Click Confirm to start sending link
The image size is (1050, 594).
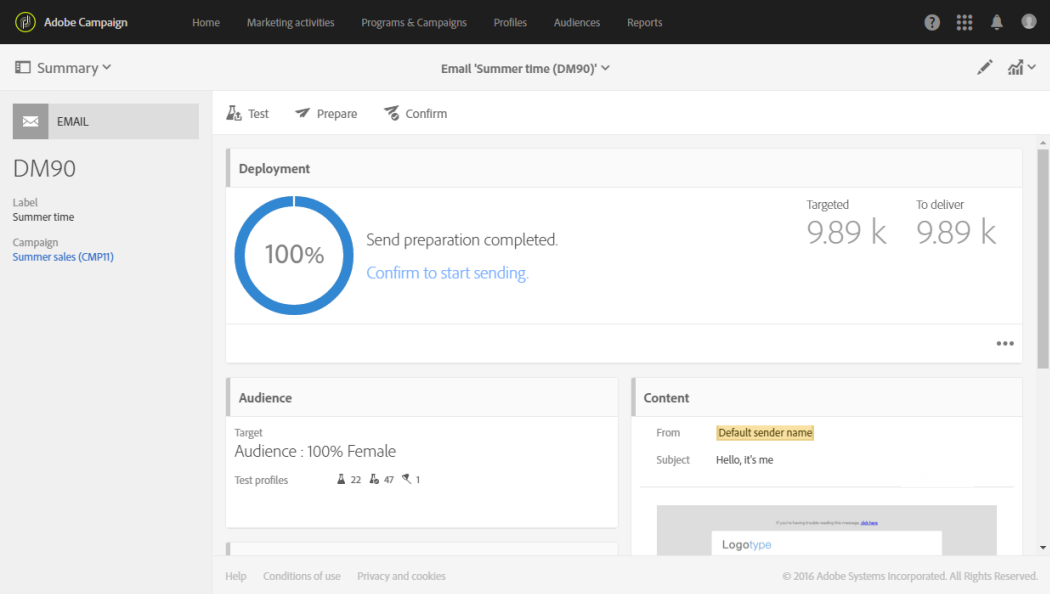[447, 273]
